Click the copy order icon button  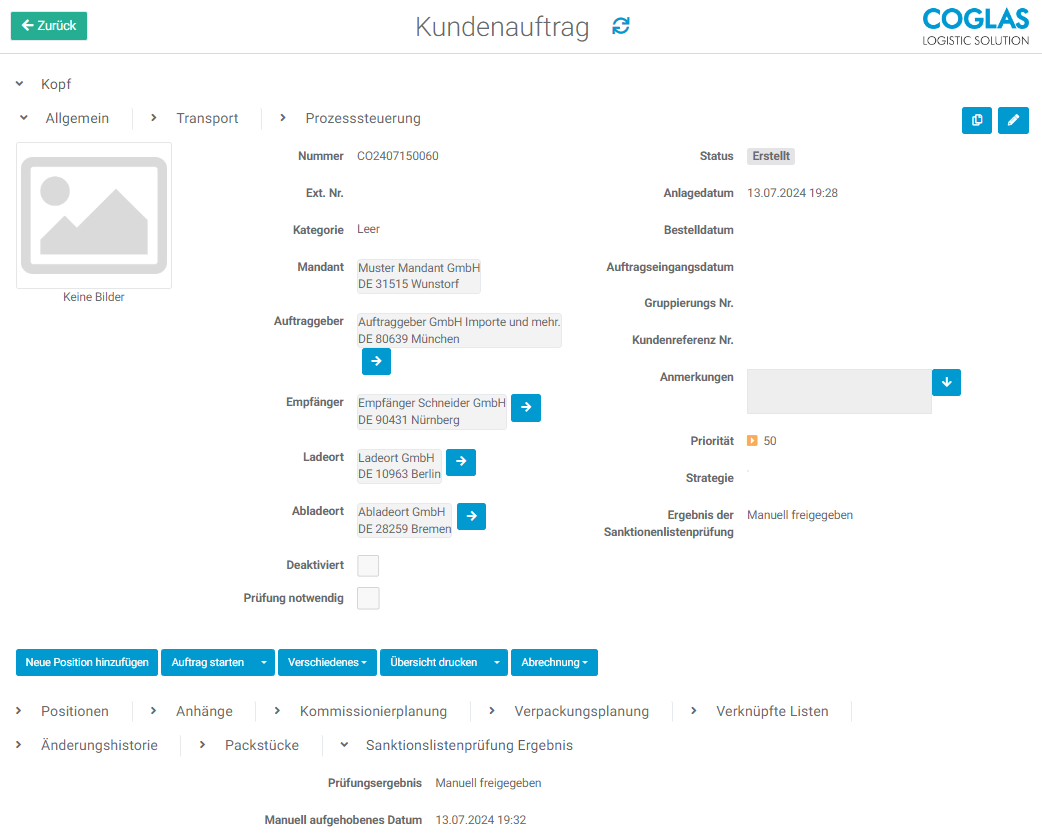[x=977, y=120]
